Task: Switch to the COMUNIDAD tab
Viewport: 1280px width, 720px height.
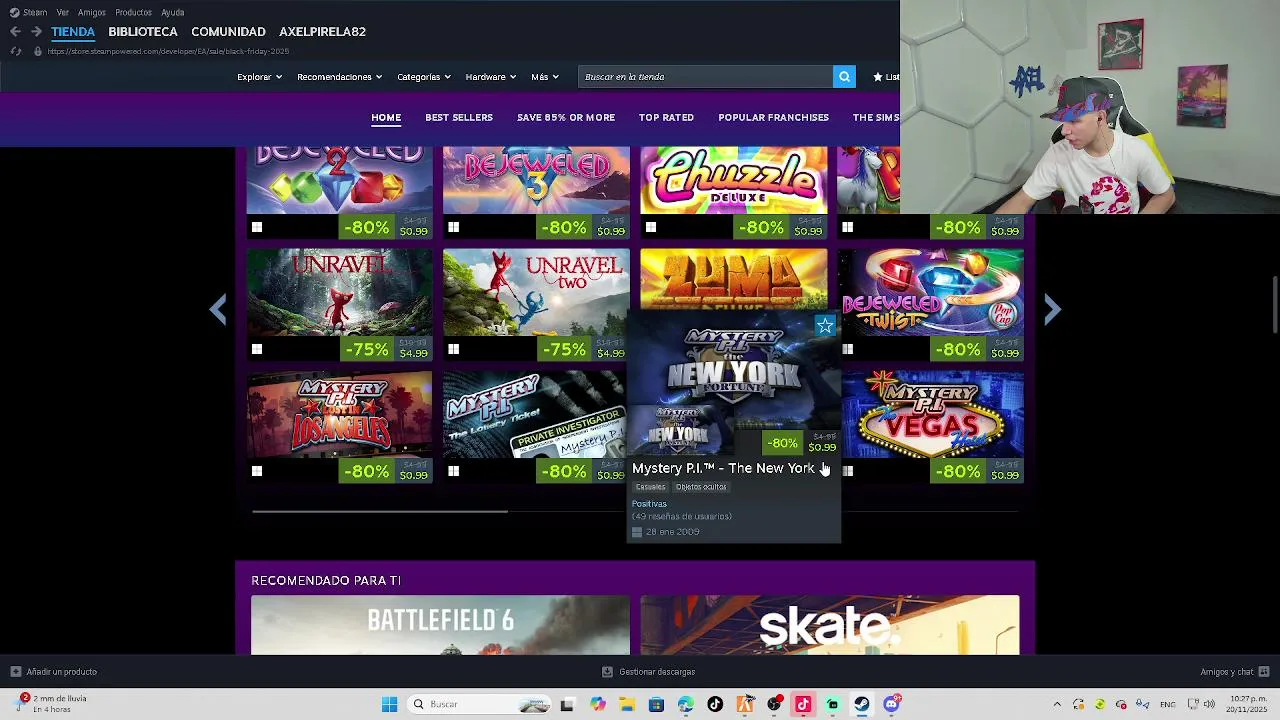Action: point(228,32)
